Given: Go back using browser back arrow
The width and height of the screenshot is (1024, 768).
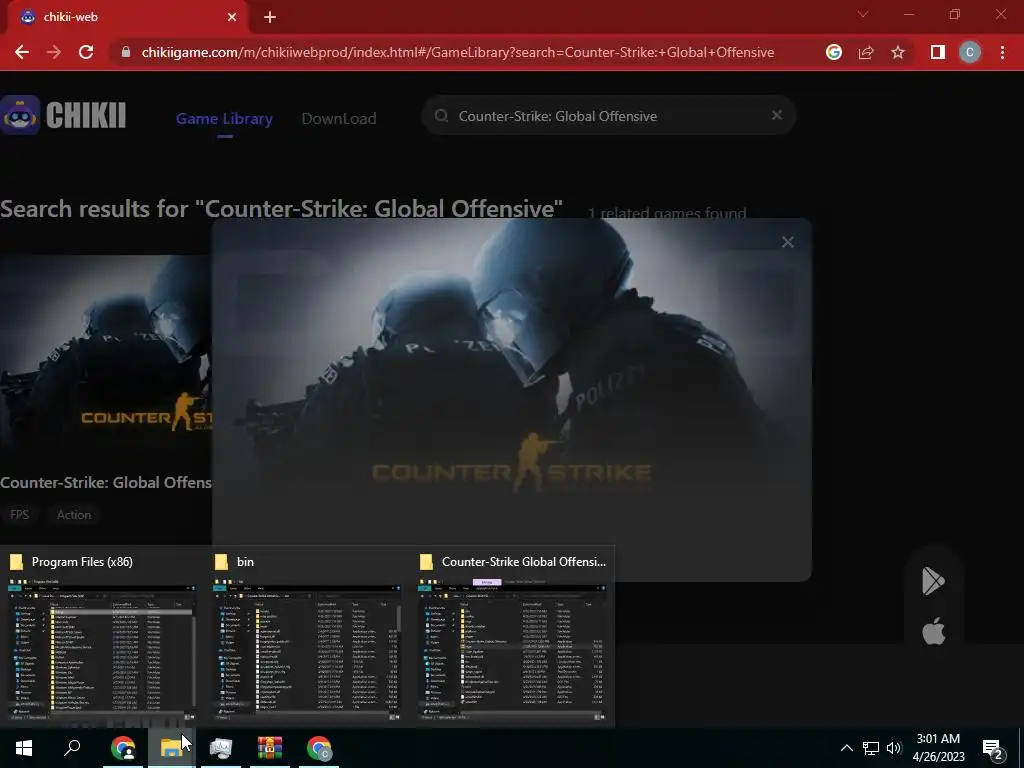Looking at the screenshot, I should click(22, 52).
